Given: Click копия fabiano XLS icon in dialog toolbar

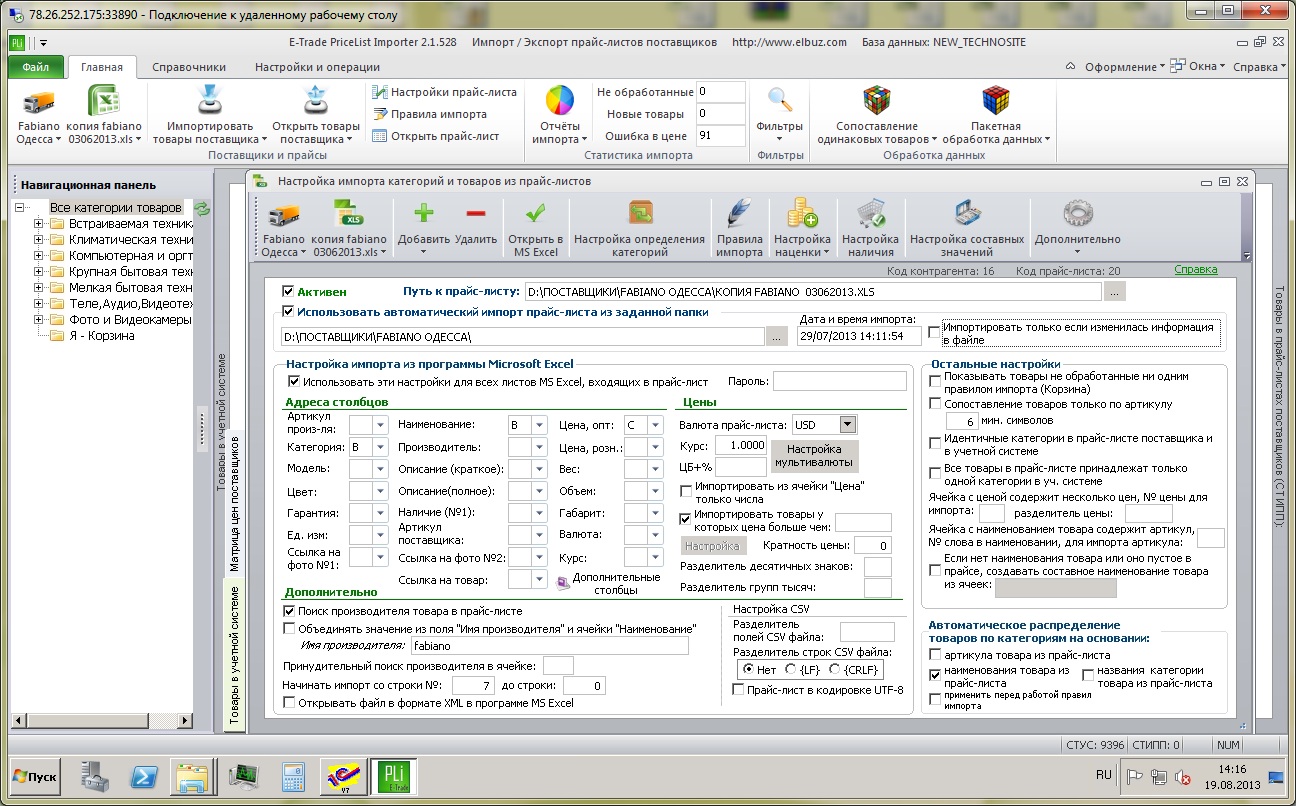Looking at the screenshot, I should tap(349, 215).
